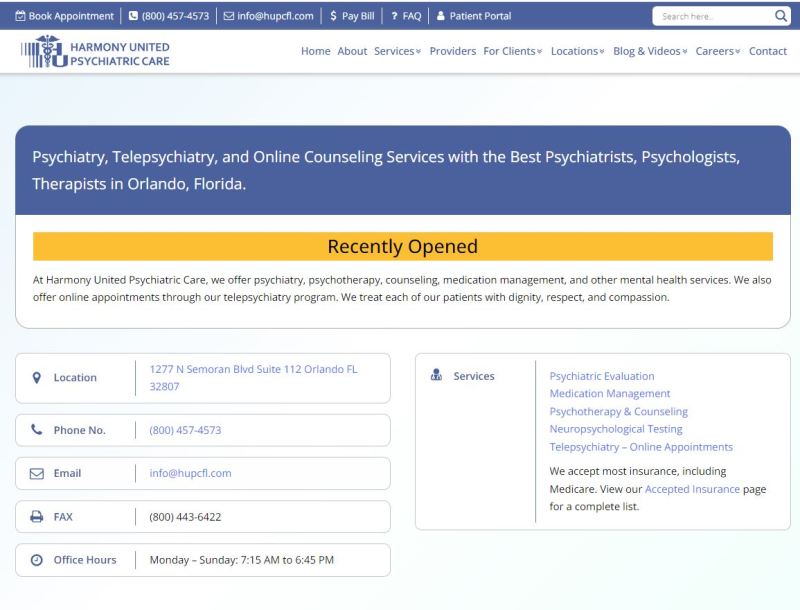Click the Services heading in right card
Screen dimensions: 800x610
(x=473, y=376)
